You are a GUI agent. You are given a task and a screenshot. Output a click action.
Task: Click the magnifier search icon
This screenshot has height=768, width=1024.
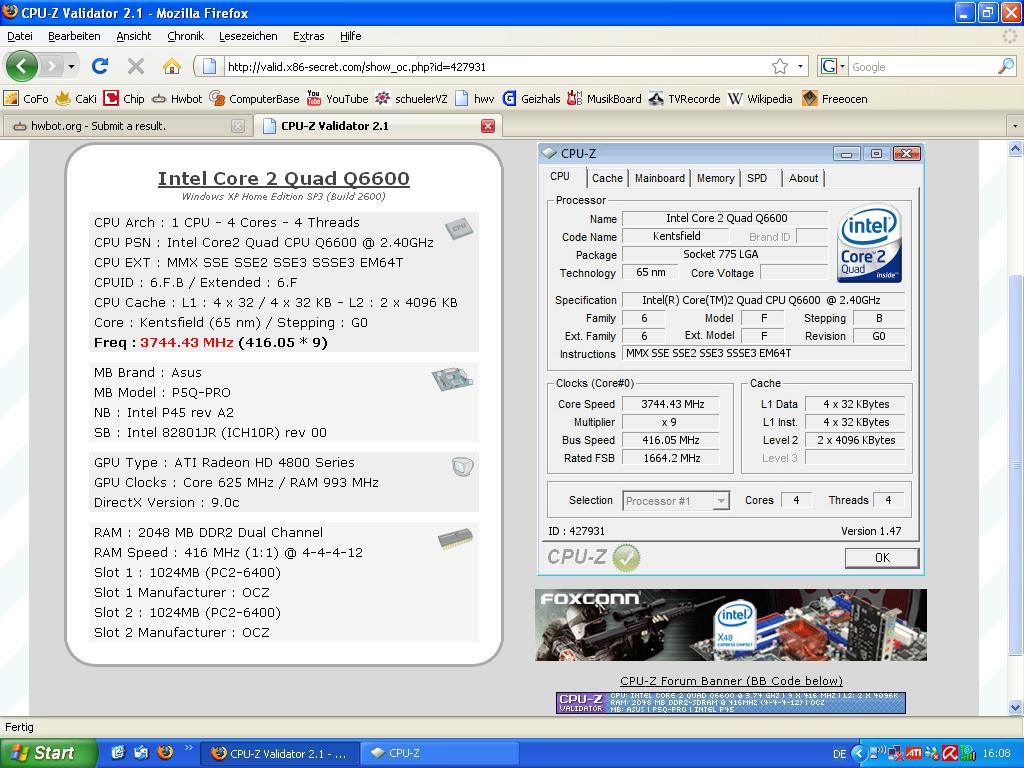click(x=1006, y=66)
